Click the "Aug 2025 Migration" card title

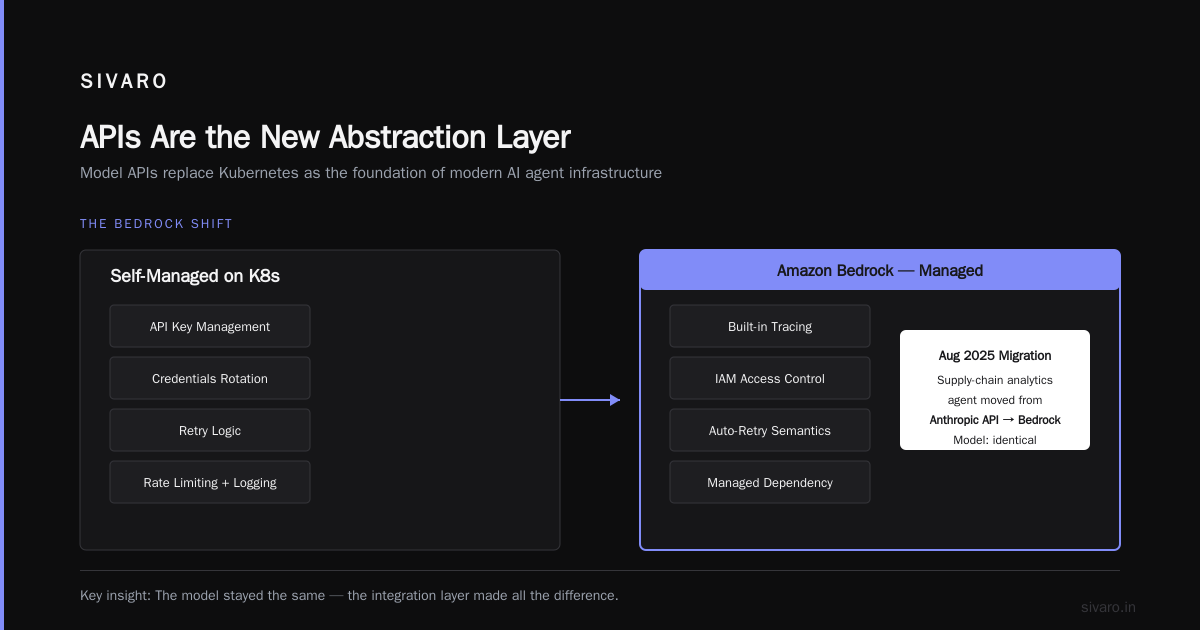[x=995, y=355]
